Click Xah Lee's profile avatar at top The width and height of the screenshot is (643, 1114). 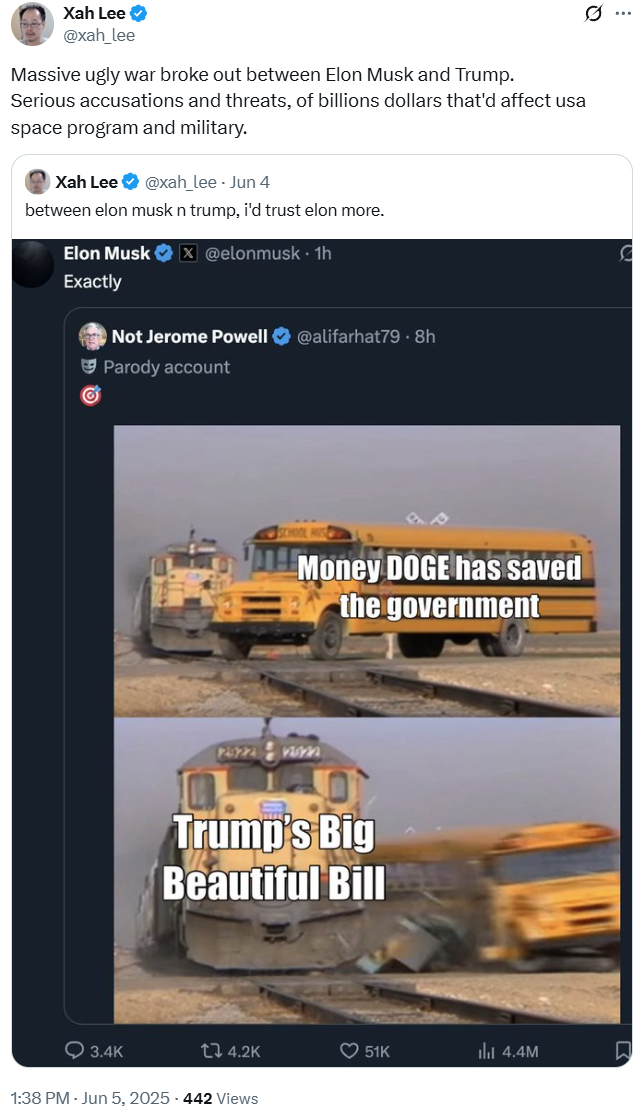point(32,24)
